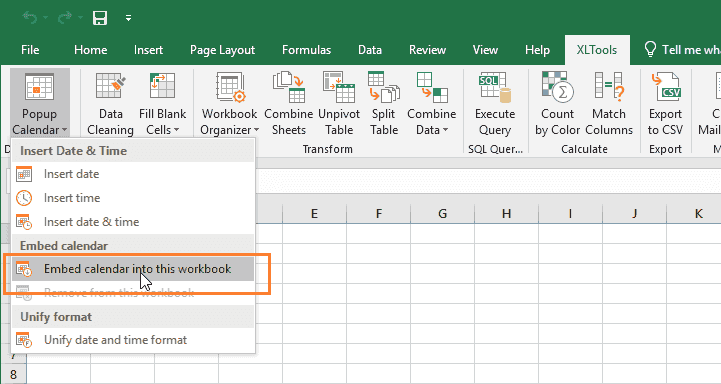Select Unify date and time format
The width and height of the screenshot is (721, 384).
133,340
